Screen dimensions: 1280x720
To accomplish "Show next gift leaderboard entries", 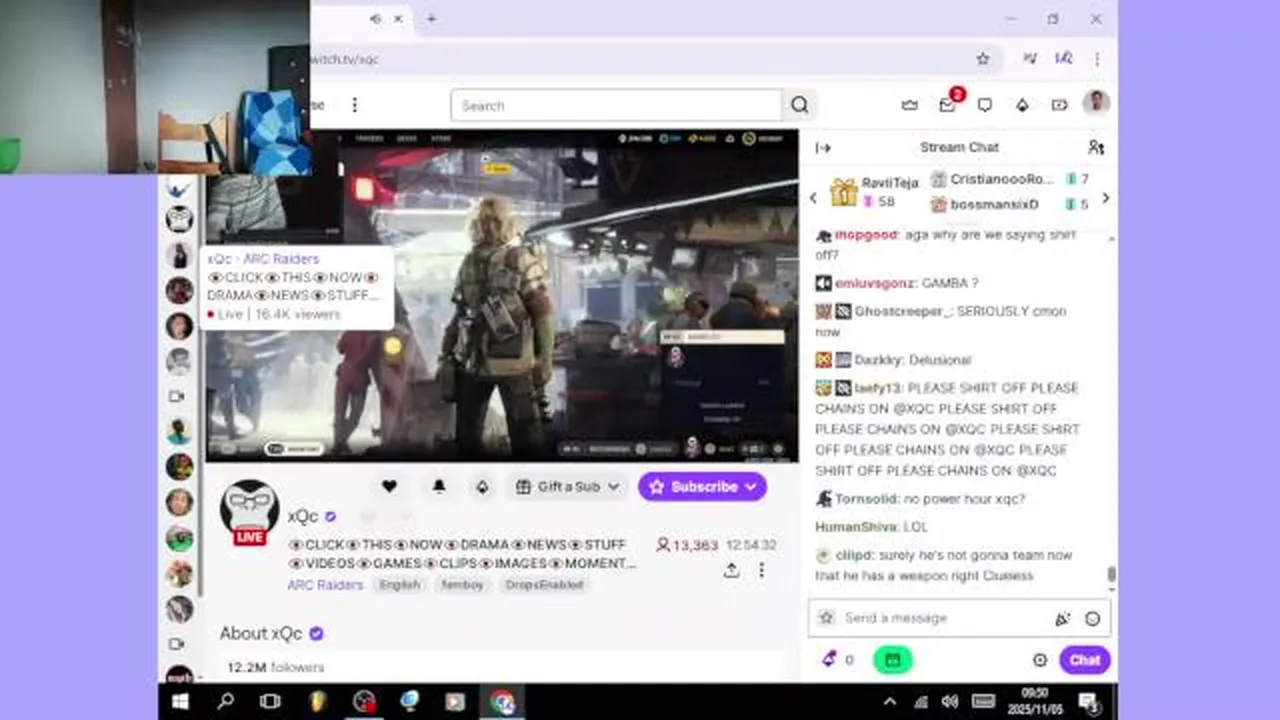I will click(x=1105, y=198).
